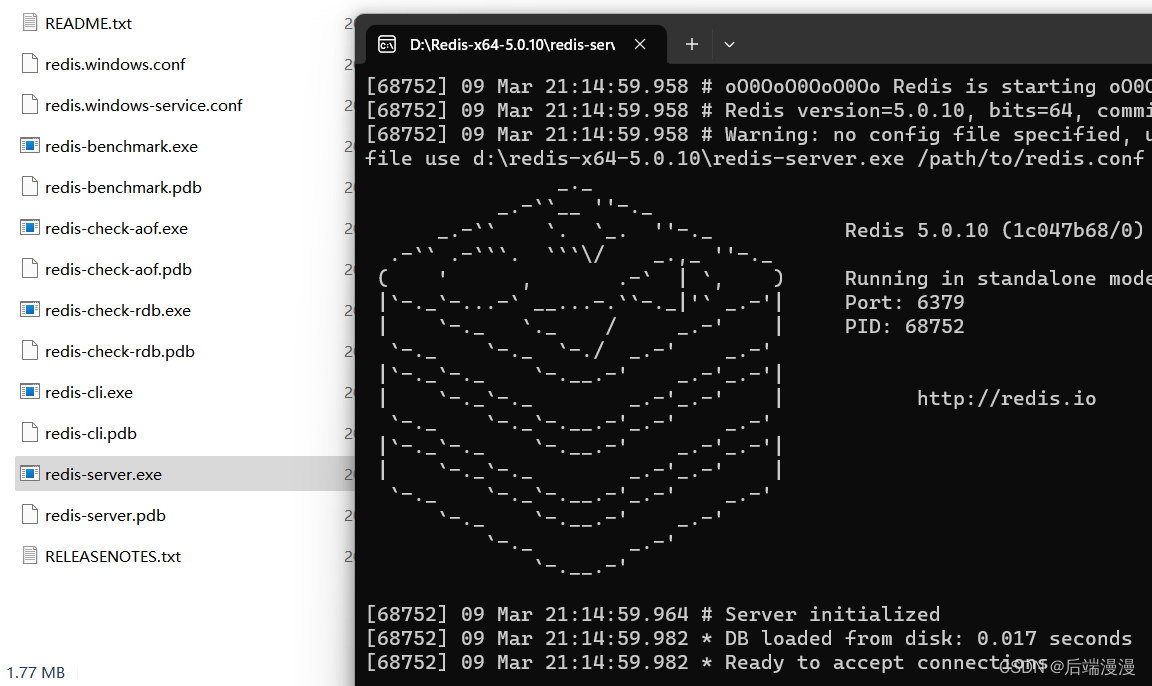Select the redis-server.exe terminal tab
Viewport: 1152px width, 686px height.
[516, 45]
